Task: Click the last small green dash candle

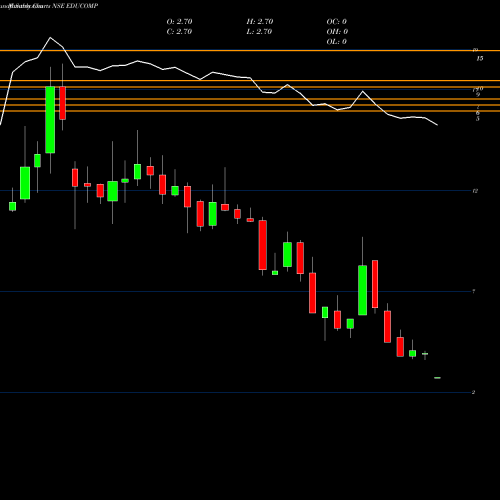Action: (437, 378)
